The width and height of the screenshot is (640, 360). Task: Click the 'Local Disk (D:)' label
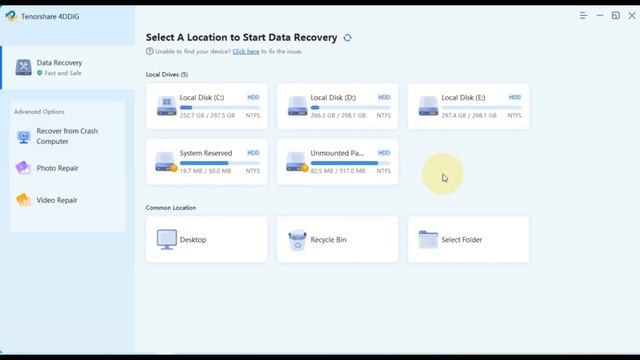click(x=333, y=98)
